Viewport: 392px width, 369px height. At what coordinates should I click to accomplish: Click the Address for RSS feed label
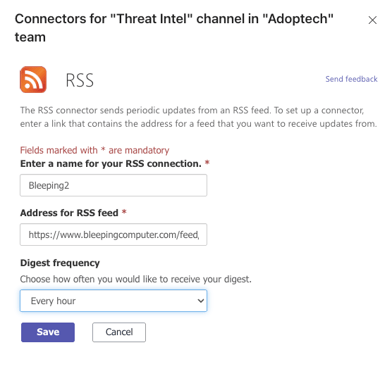pos(69,213)
